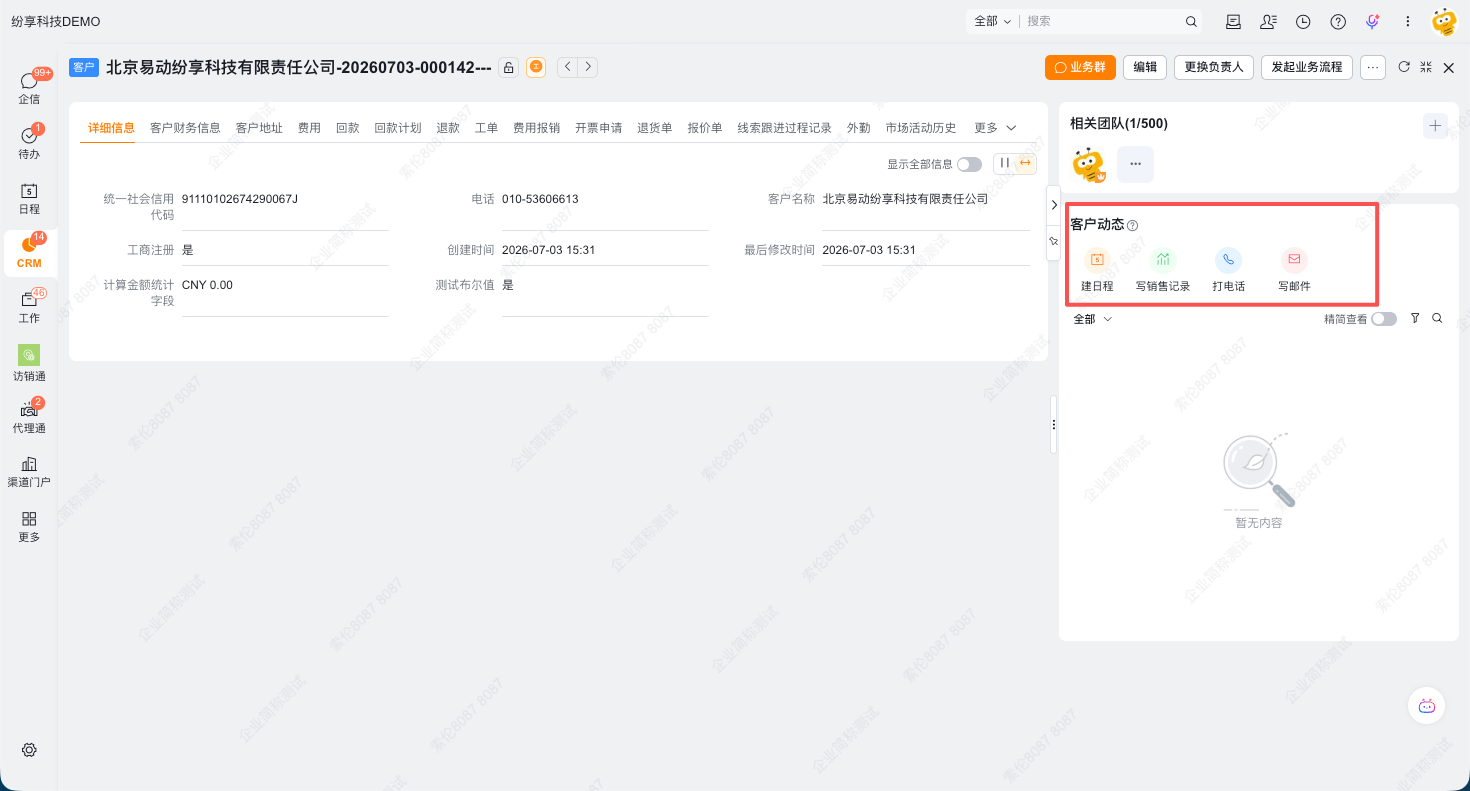This screenshot has height=791, width=1470.
Task: Open the contacts directory icon
Action: coord(1268,21)
